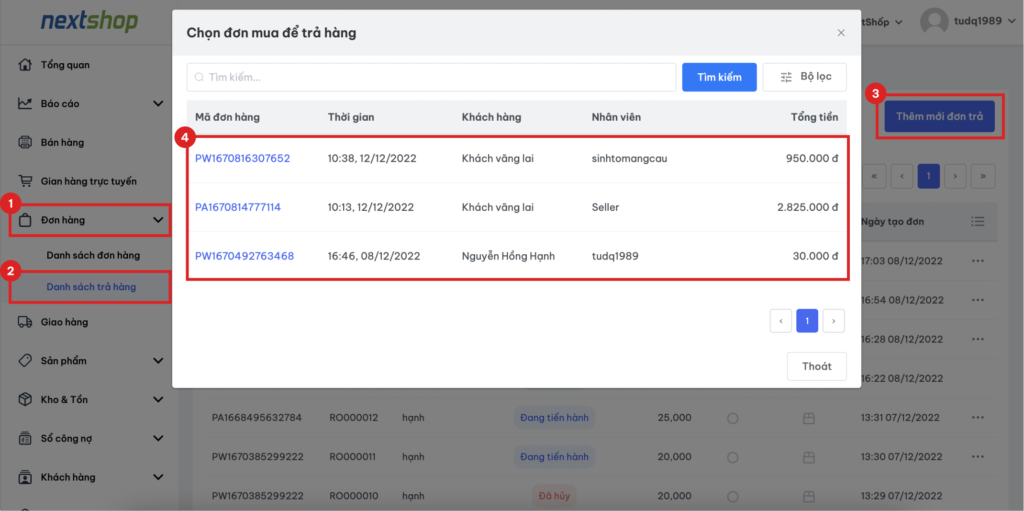Collapse the Đơn hàng menu chevron
Screen dimensions: 1024x511
click(158, 220)
